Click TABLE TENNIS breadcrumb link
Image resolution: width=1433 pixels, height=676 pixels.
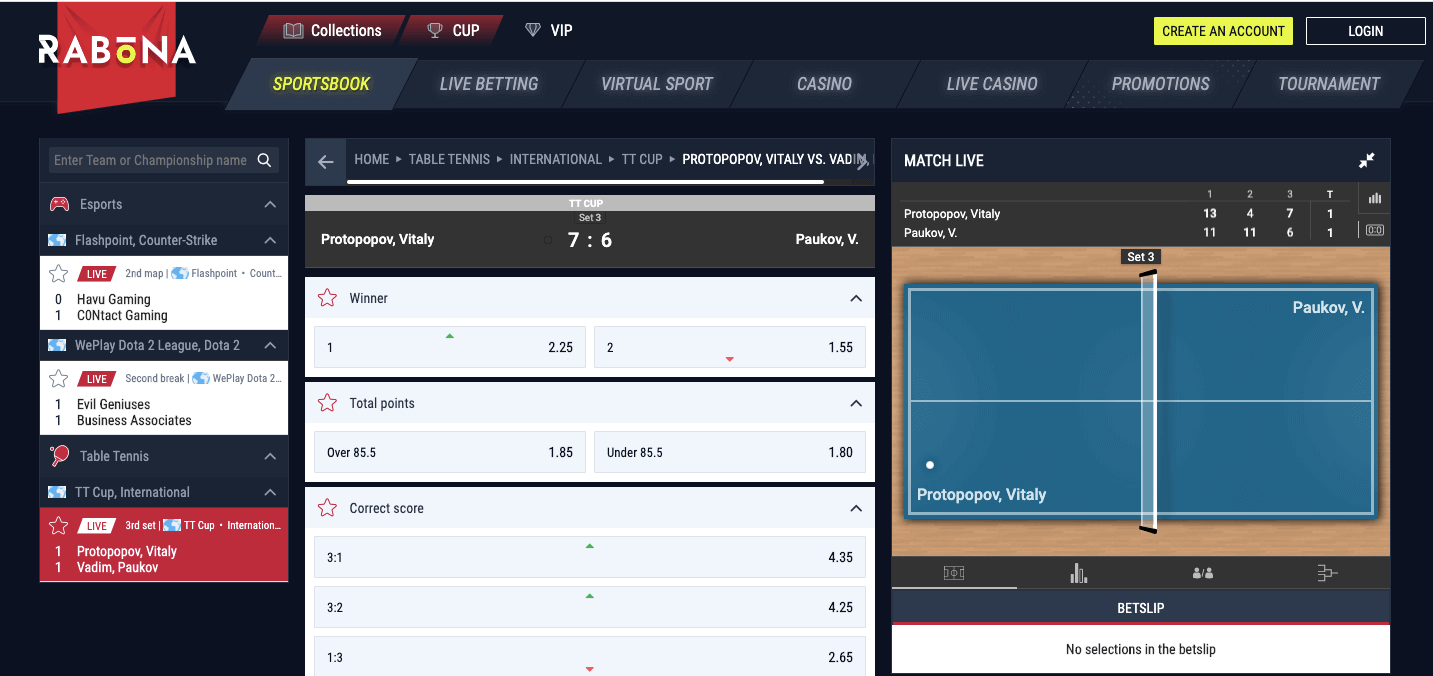click(x=449, y=159)
